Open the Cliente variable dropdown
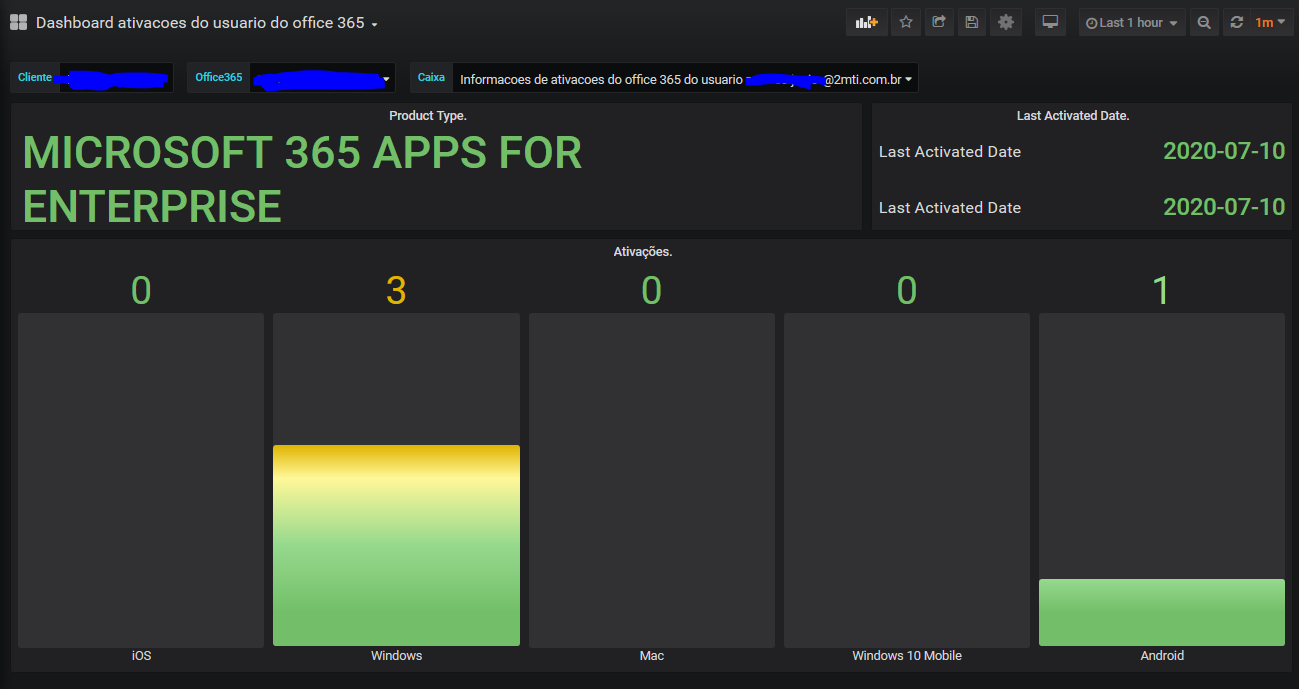 [x=115, y=78]
